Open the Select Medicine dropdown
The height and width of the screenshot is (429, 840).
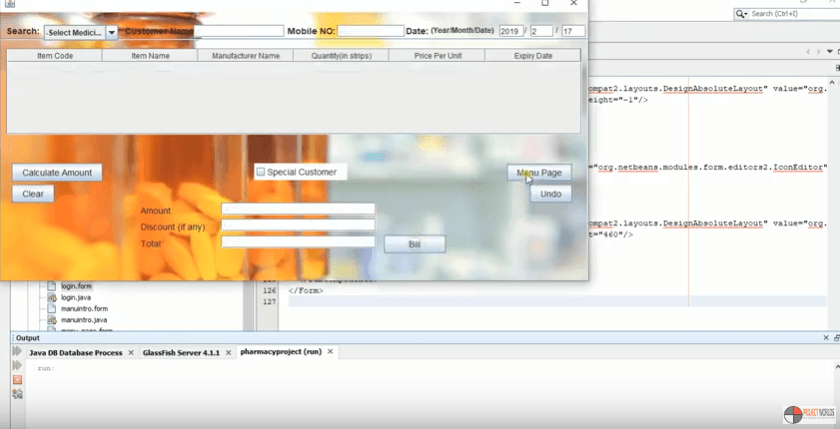[111, 32]
